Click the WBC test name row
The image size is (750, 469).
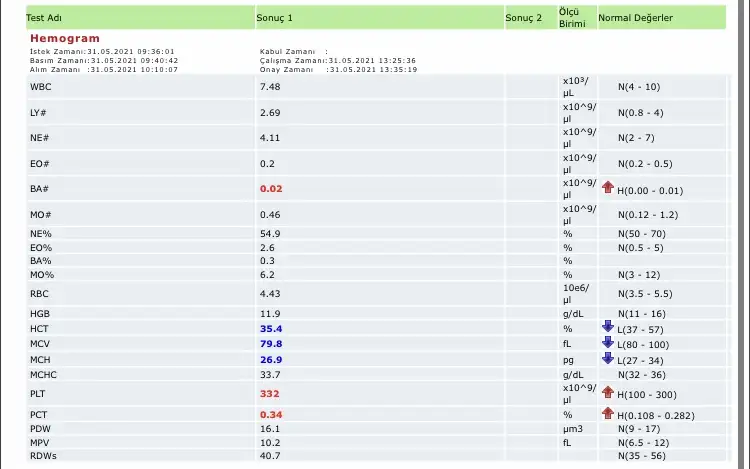click(x=41, y=87)
